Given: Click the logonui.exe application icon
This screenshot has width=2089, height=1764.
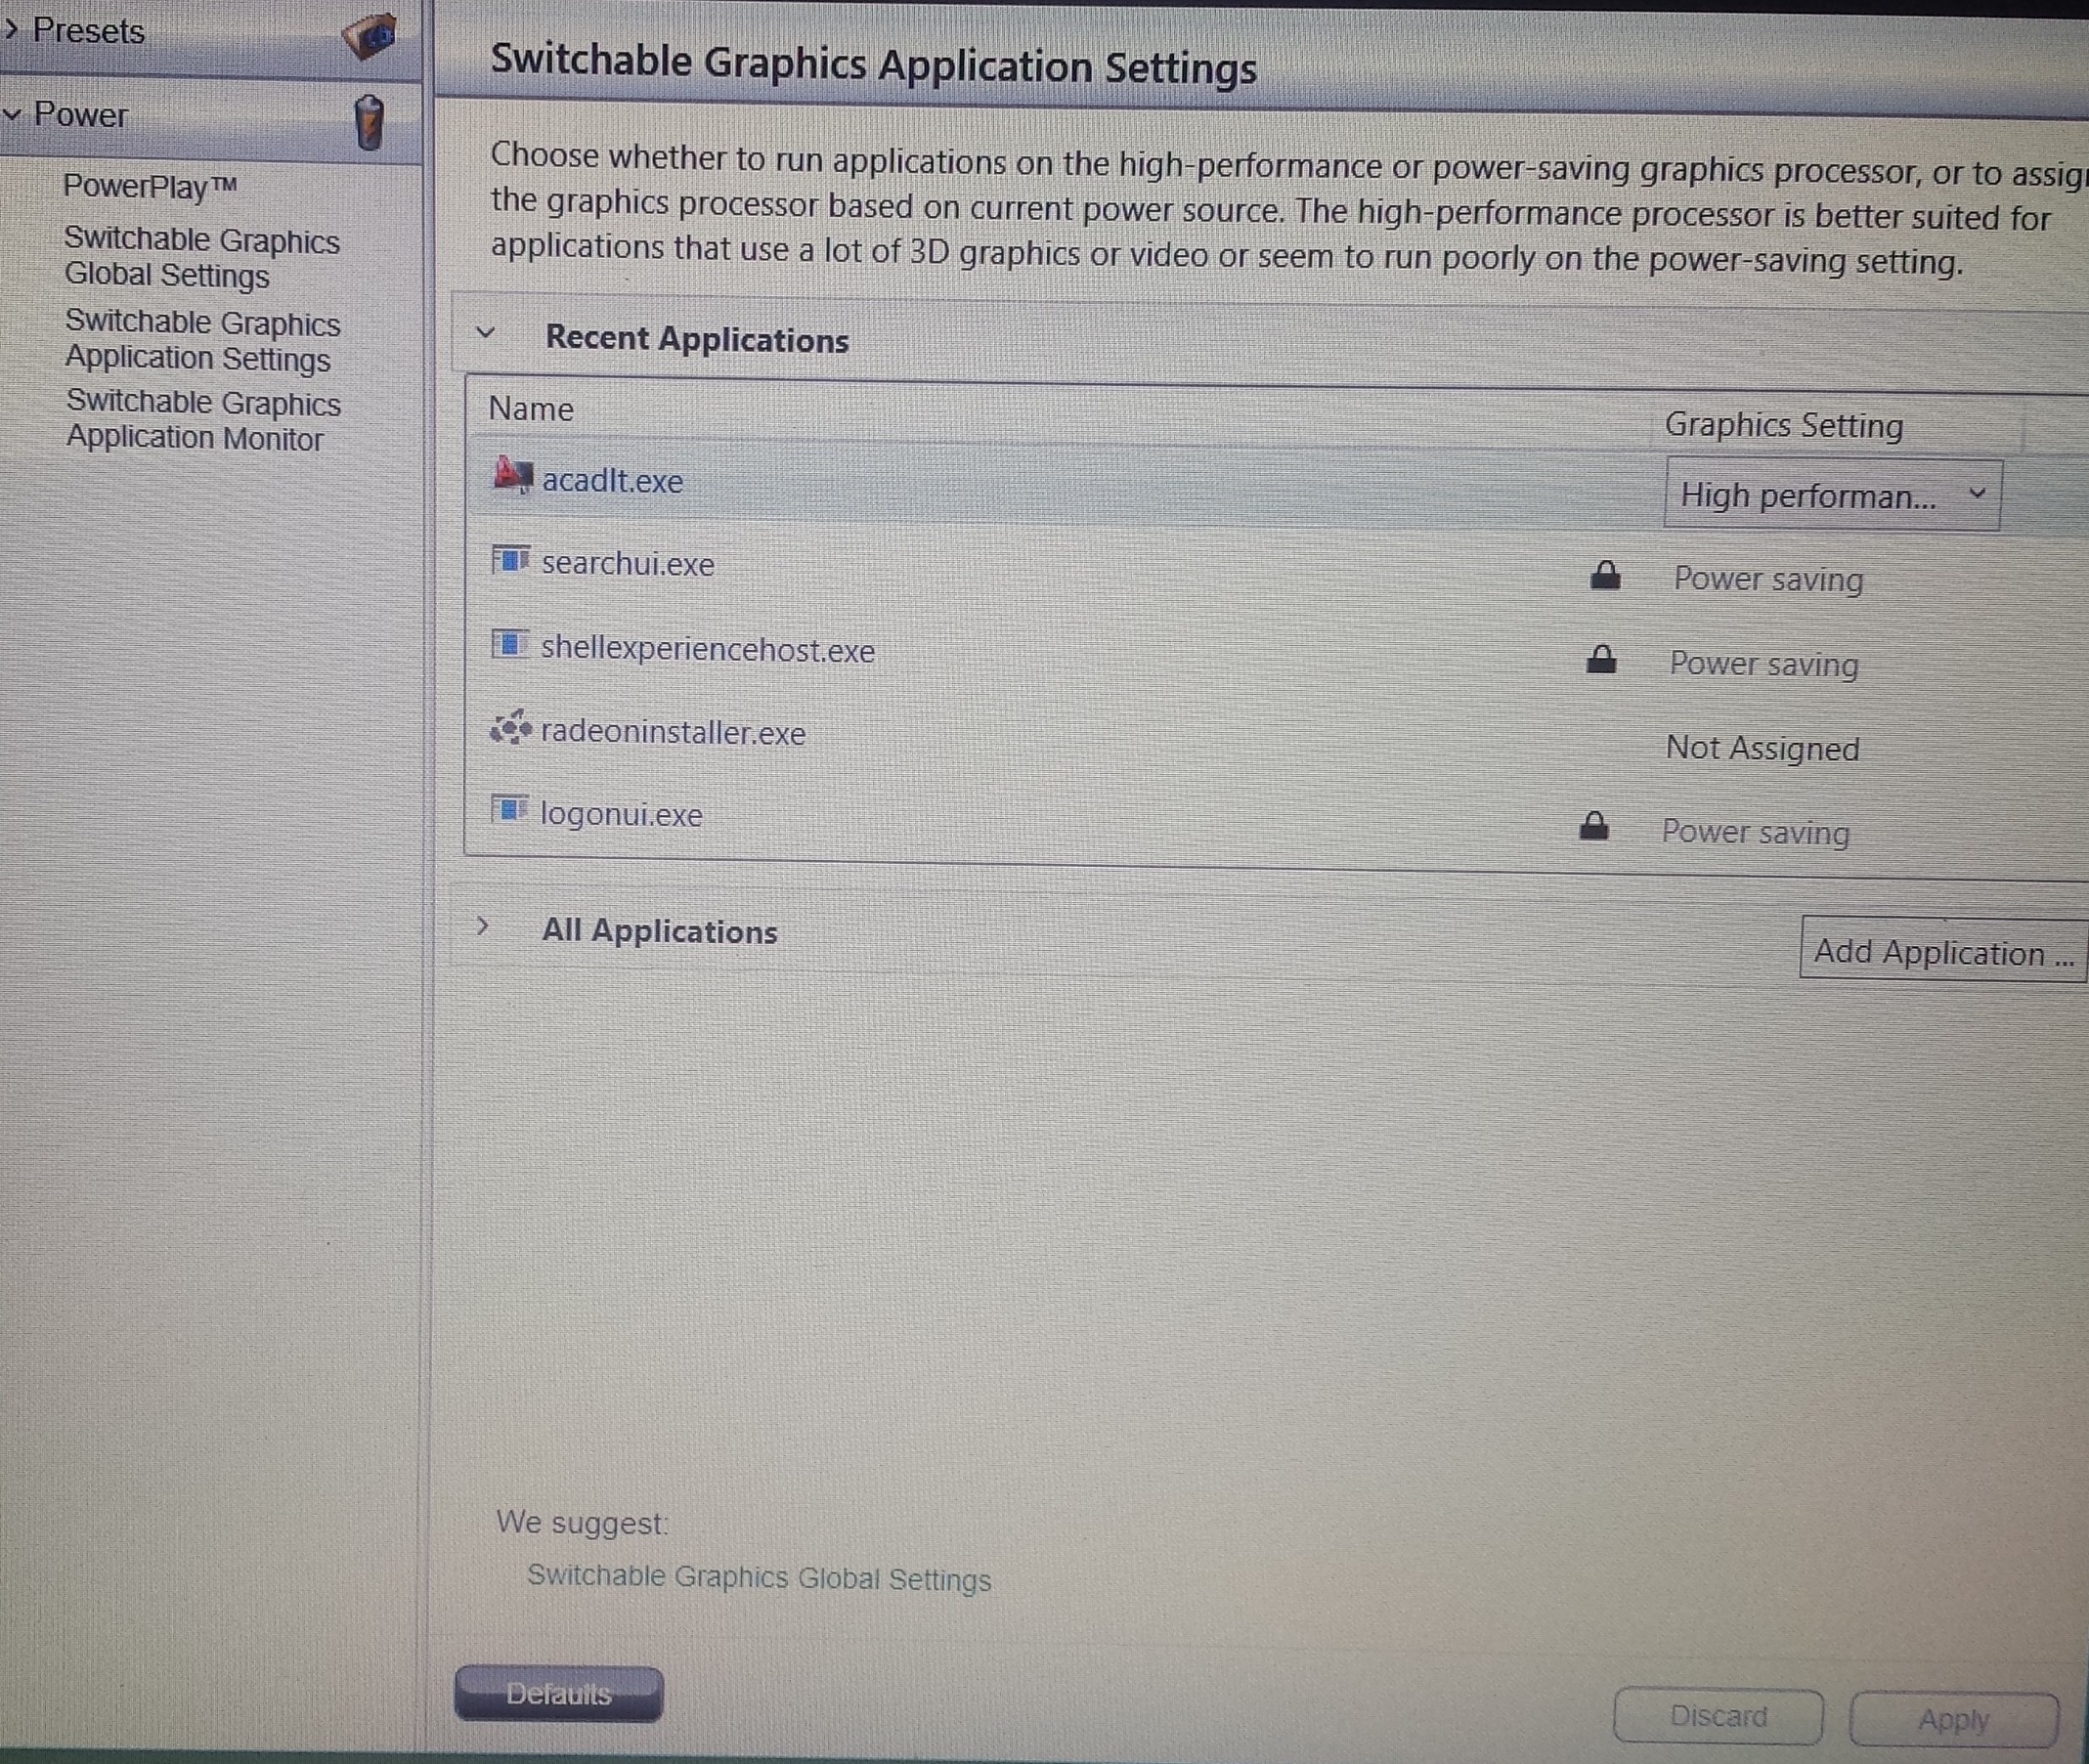Looking at the screenshot, I should 509,808.
